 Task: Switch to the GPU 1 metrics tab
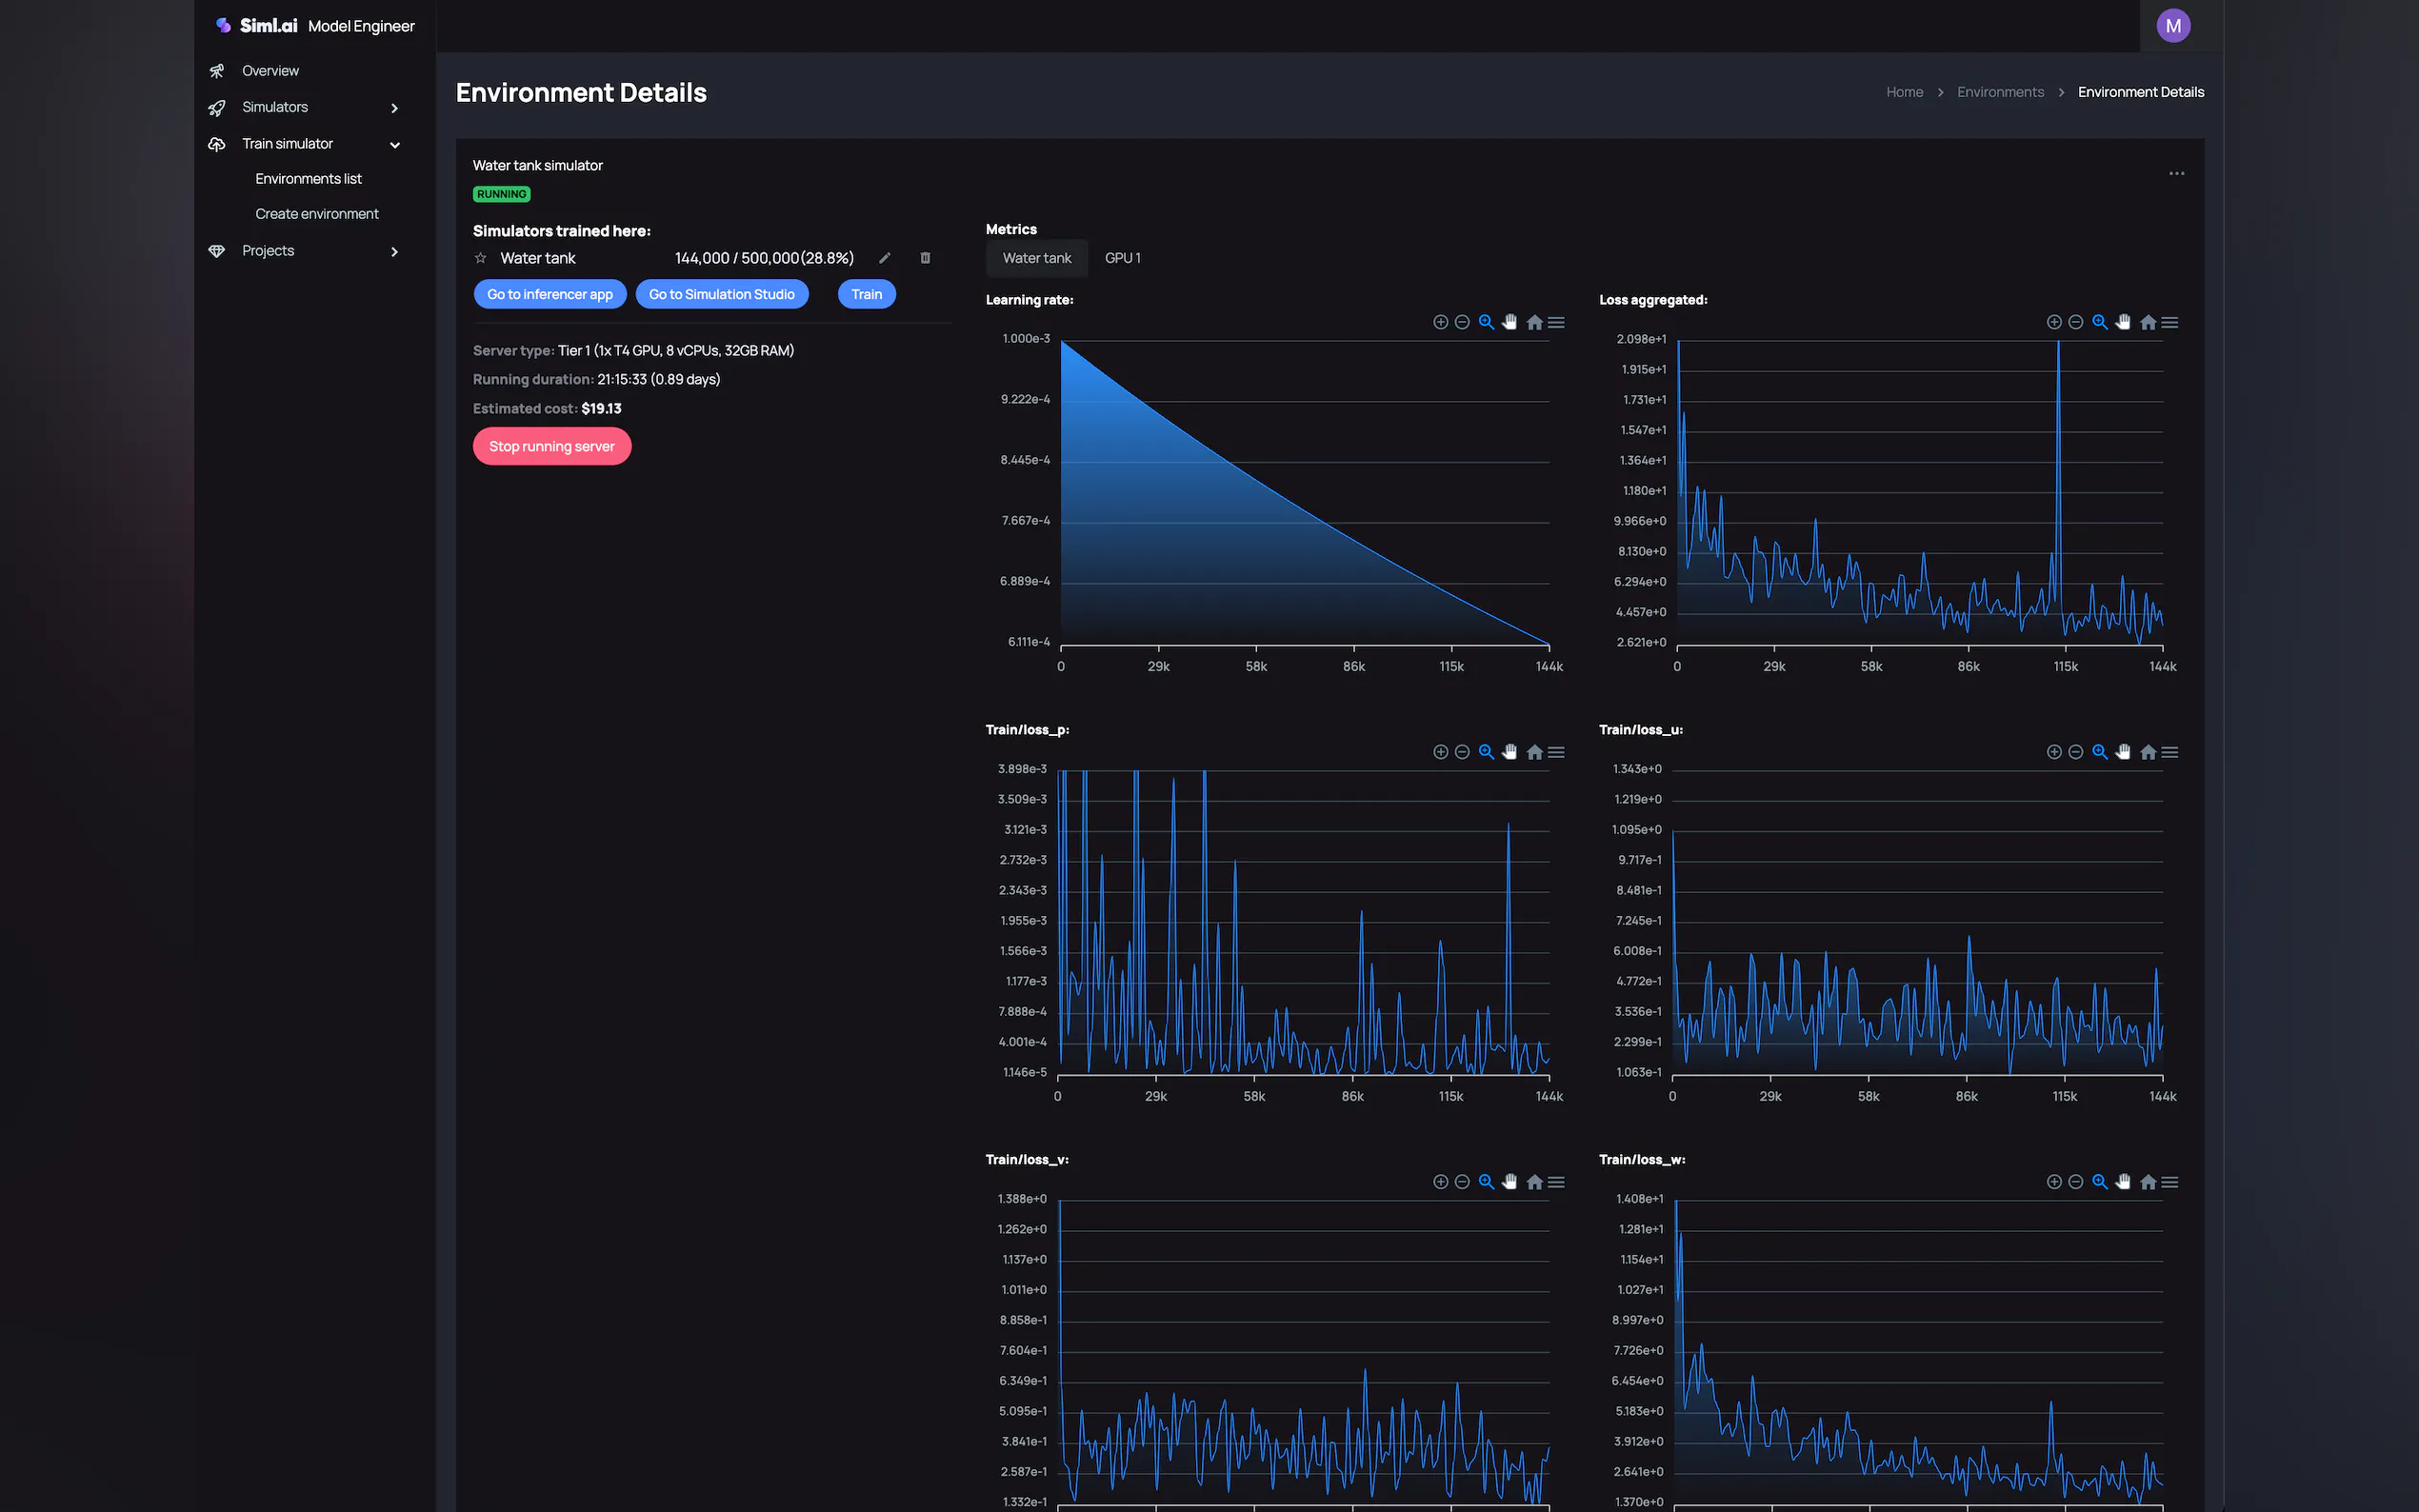tap(1122, 258)
